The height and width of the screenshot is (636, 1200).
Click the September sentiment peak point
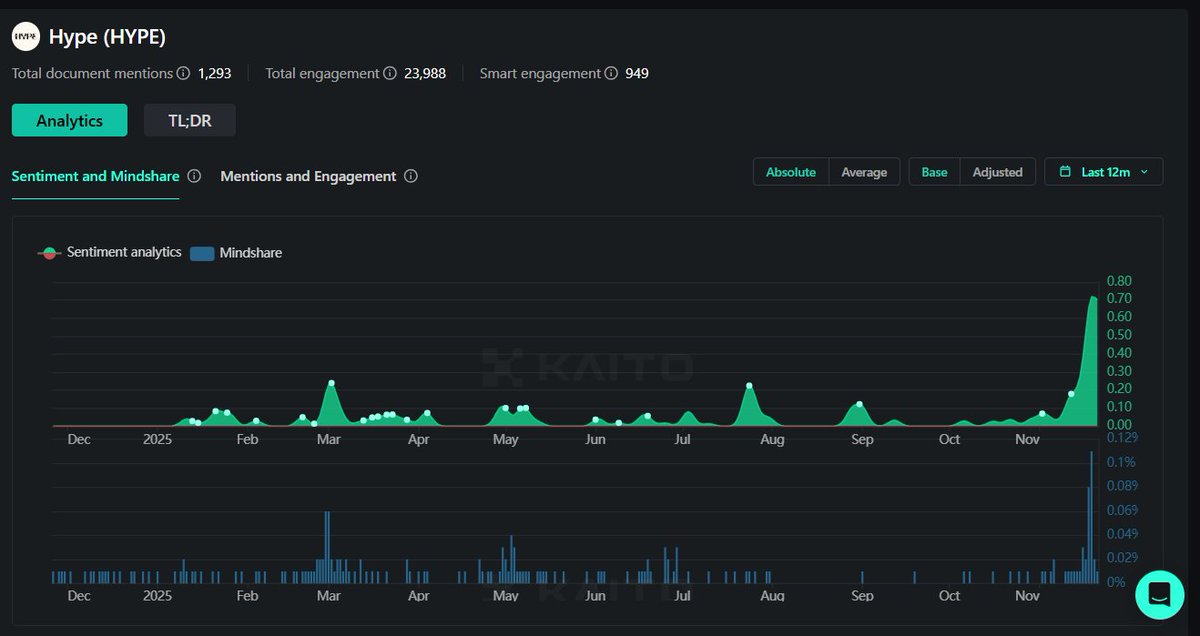tap(859, 404)
